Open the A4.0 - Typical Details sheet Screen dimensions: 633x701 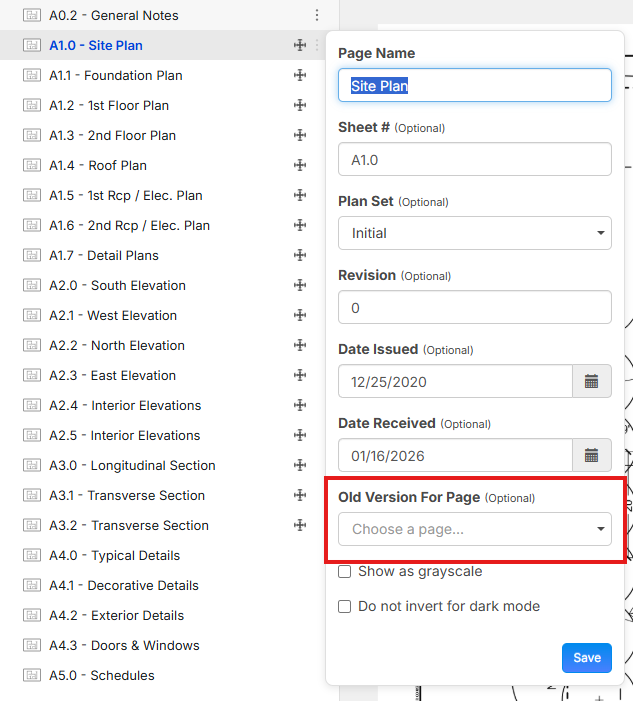[115, 556]
